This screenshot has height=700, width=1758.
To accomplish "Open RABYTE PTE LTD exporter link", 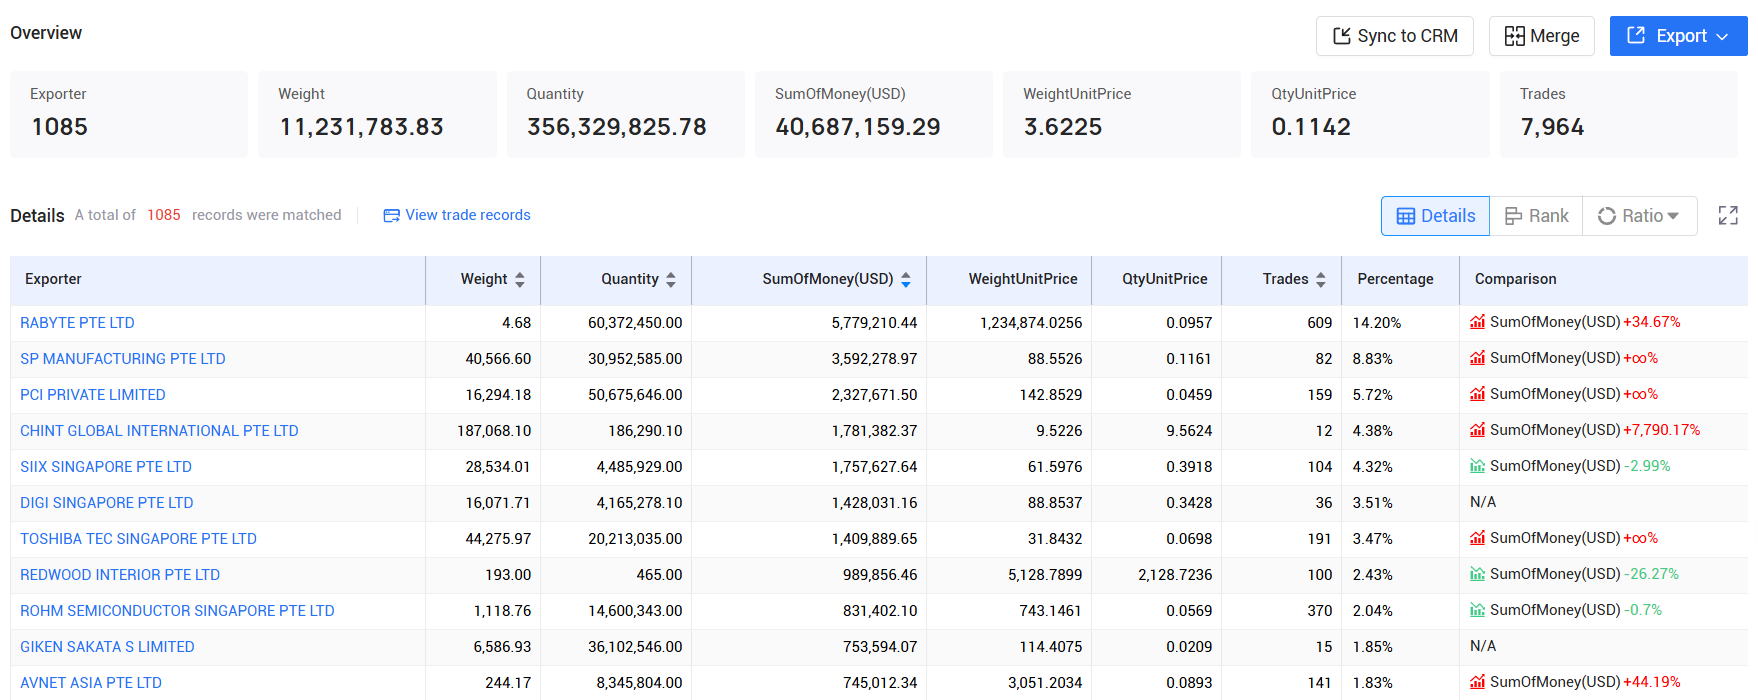I will [77, 323].
